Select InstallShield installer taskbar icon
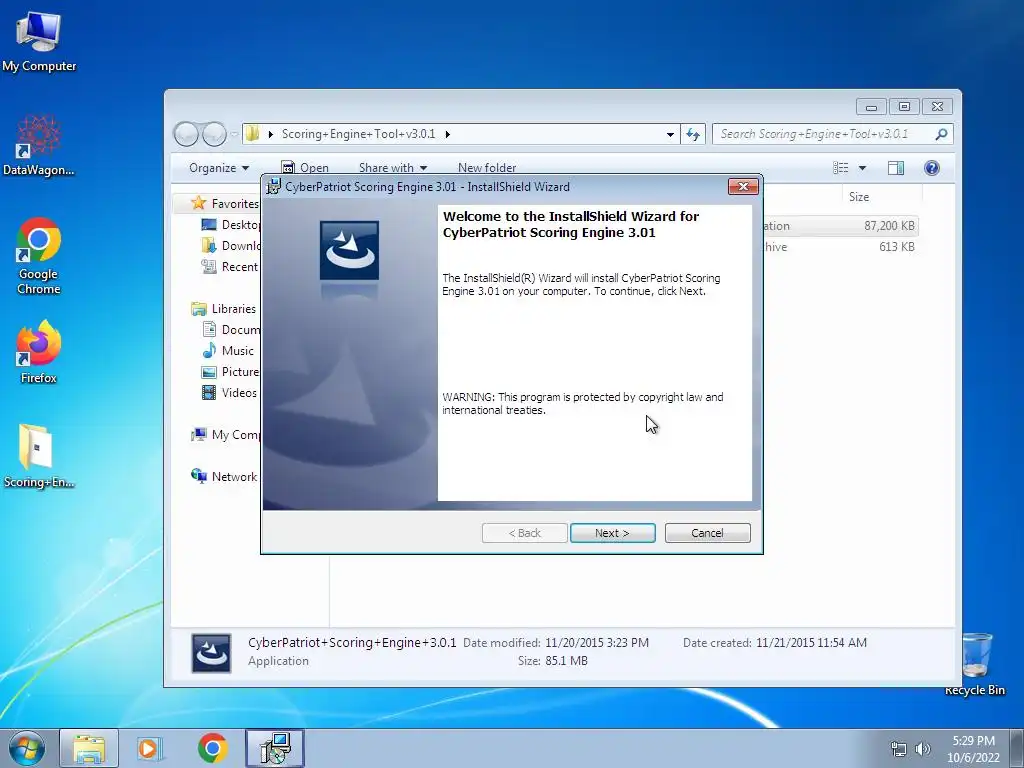This screenshot has width=1024, height=768. point(275,748)
